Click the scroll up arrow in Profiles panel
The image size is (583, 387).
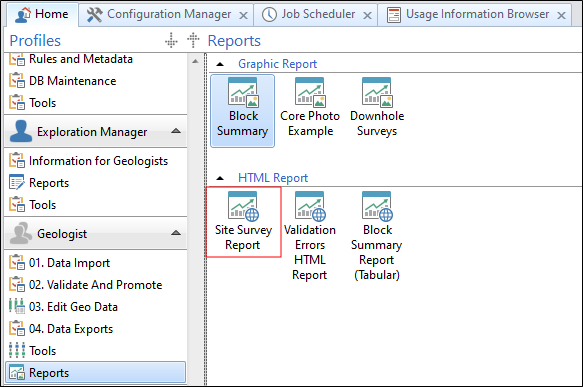click(196, 61)
